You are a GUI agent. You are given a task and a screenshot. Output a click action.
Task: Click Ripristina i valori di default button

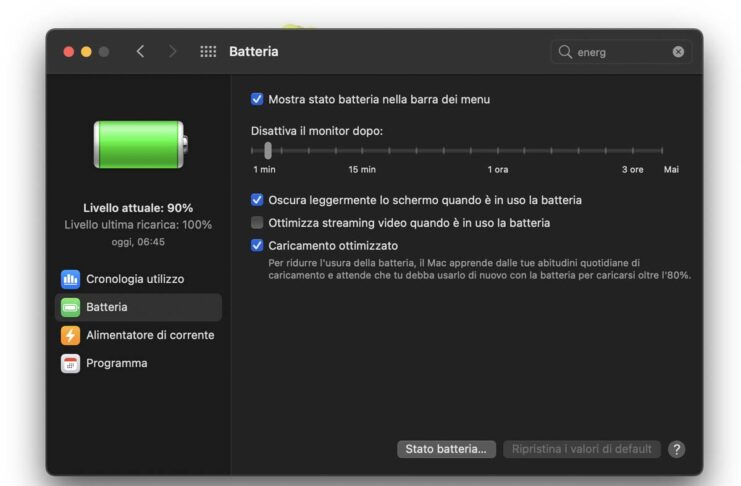581,449
